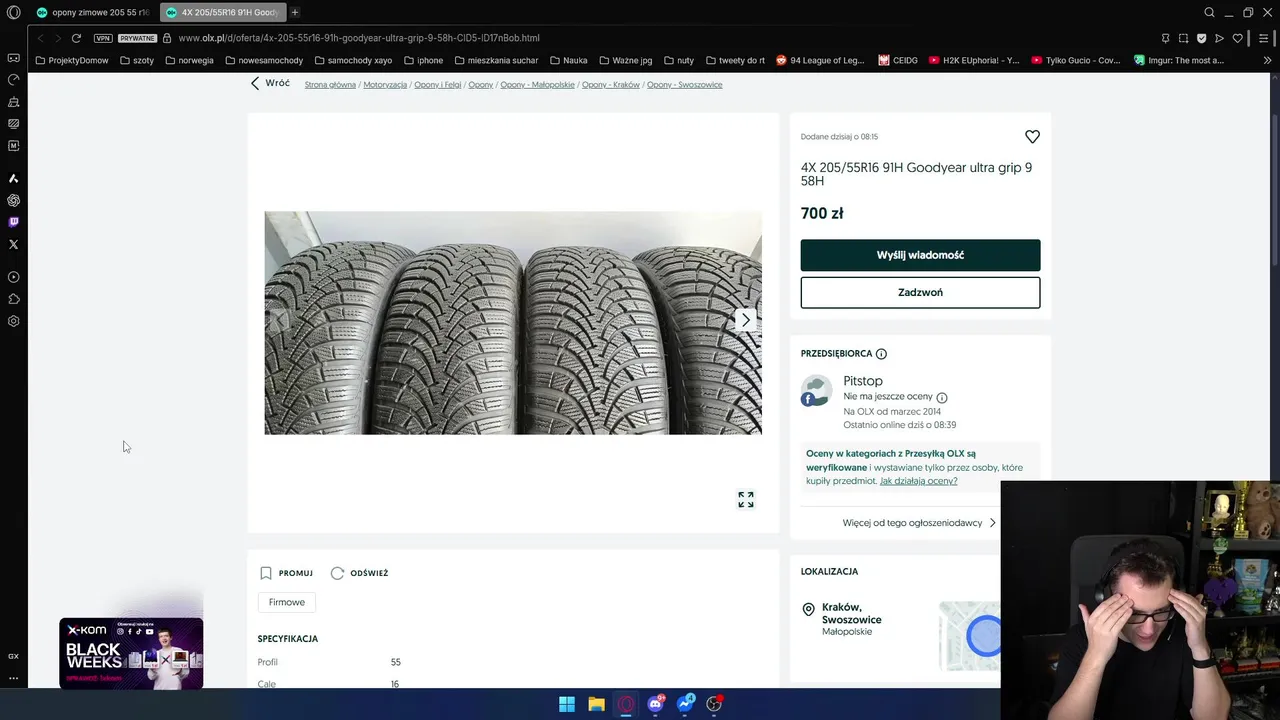The image size is (1280, 720).
Task: Click the pinboard pin icon in the toolbar
Action: pyautogui.click(x=1165, y=38)
